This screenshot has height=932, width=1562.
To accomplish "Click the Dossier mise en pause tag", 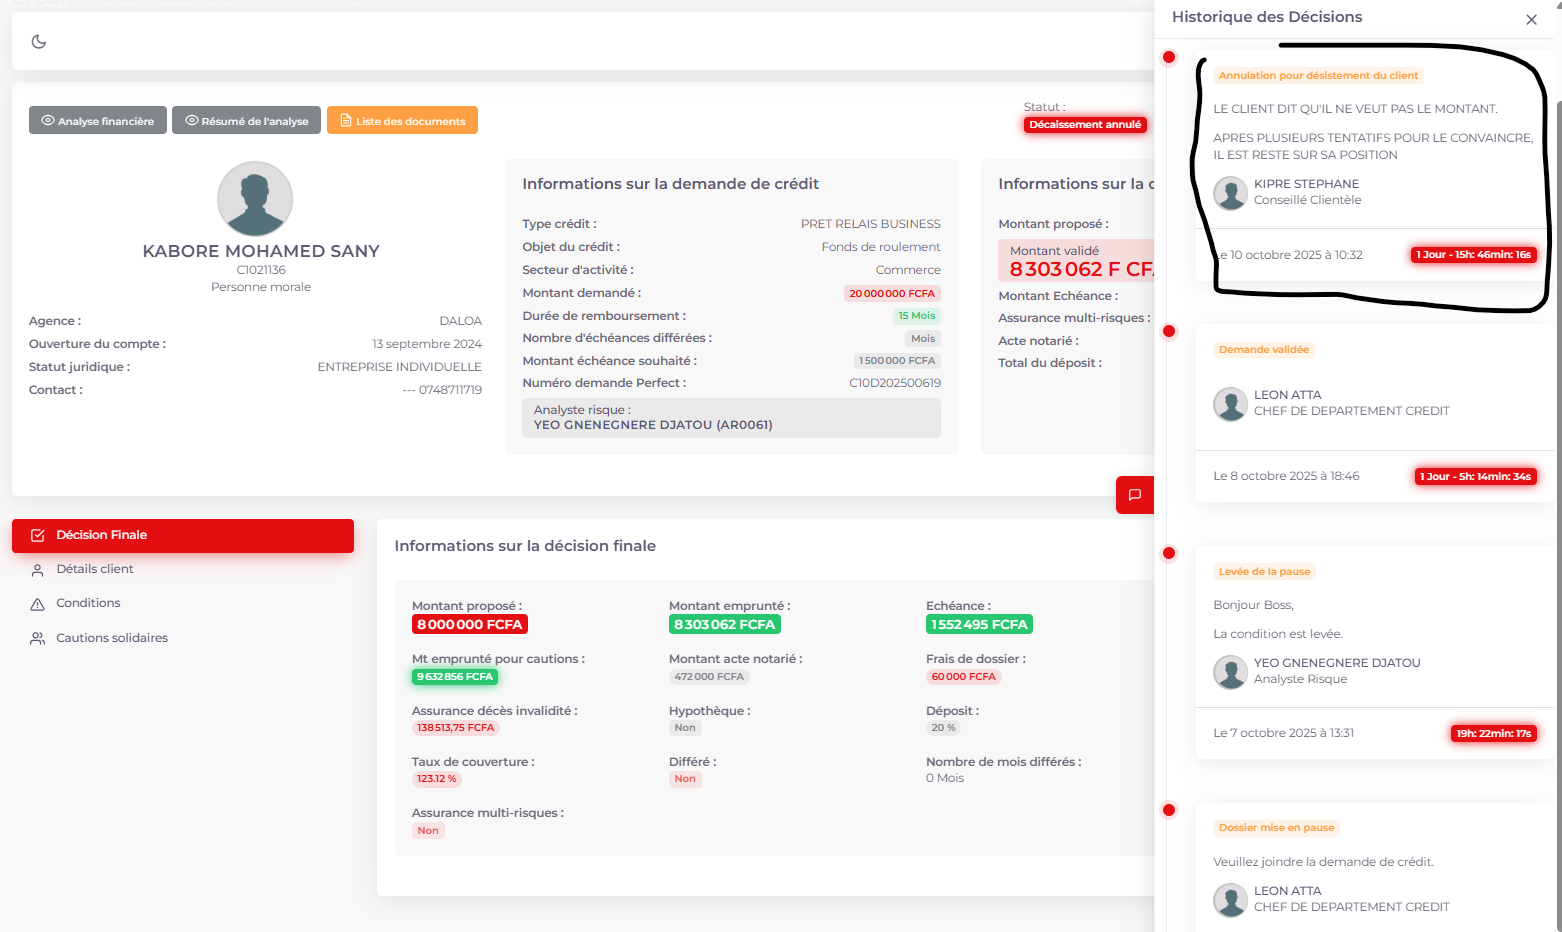I will (x=1276, y=828).
